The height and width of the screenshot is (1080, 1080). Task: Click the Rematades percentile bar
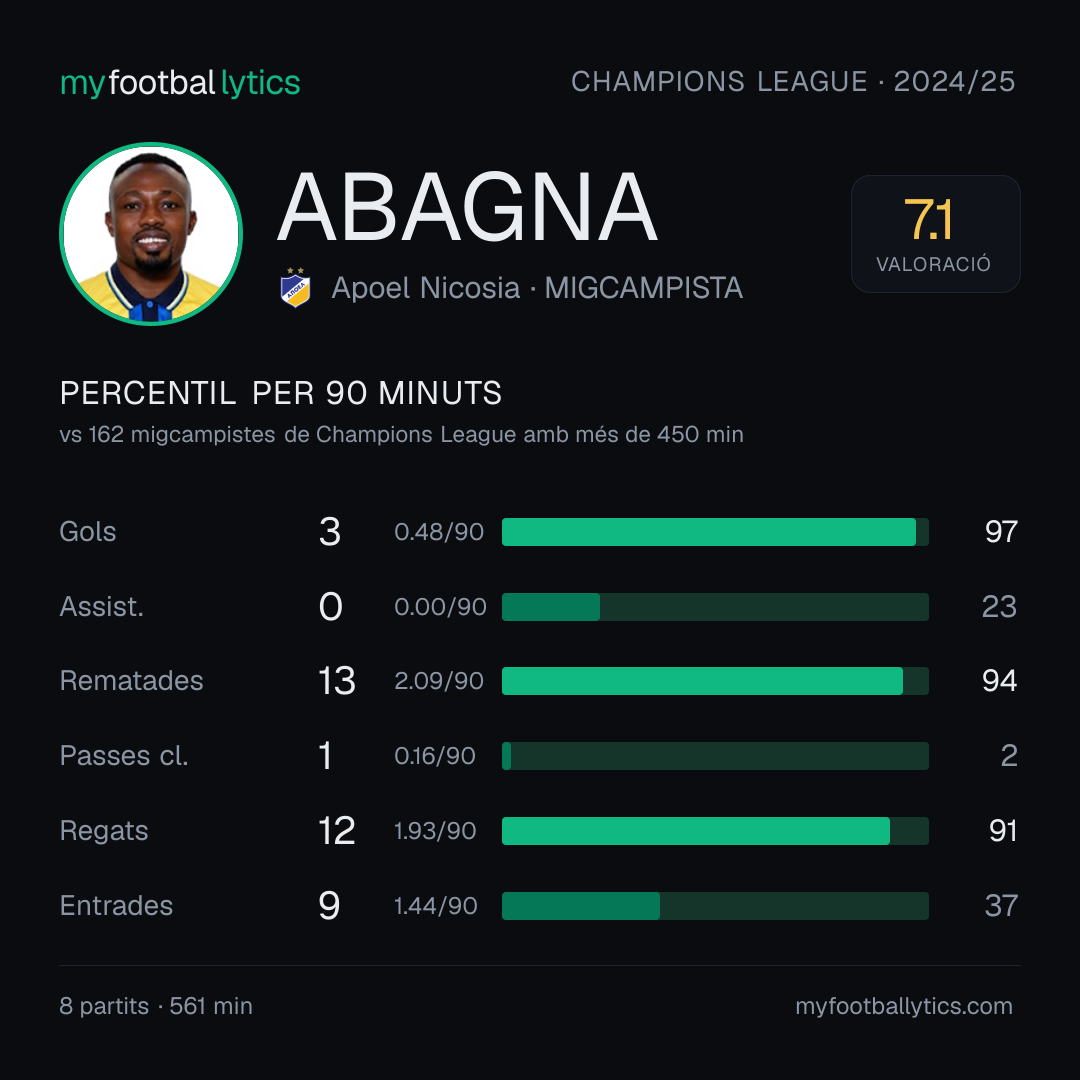[715, 681]
